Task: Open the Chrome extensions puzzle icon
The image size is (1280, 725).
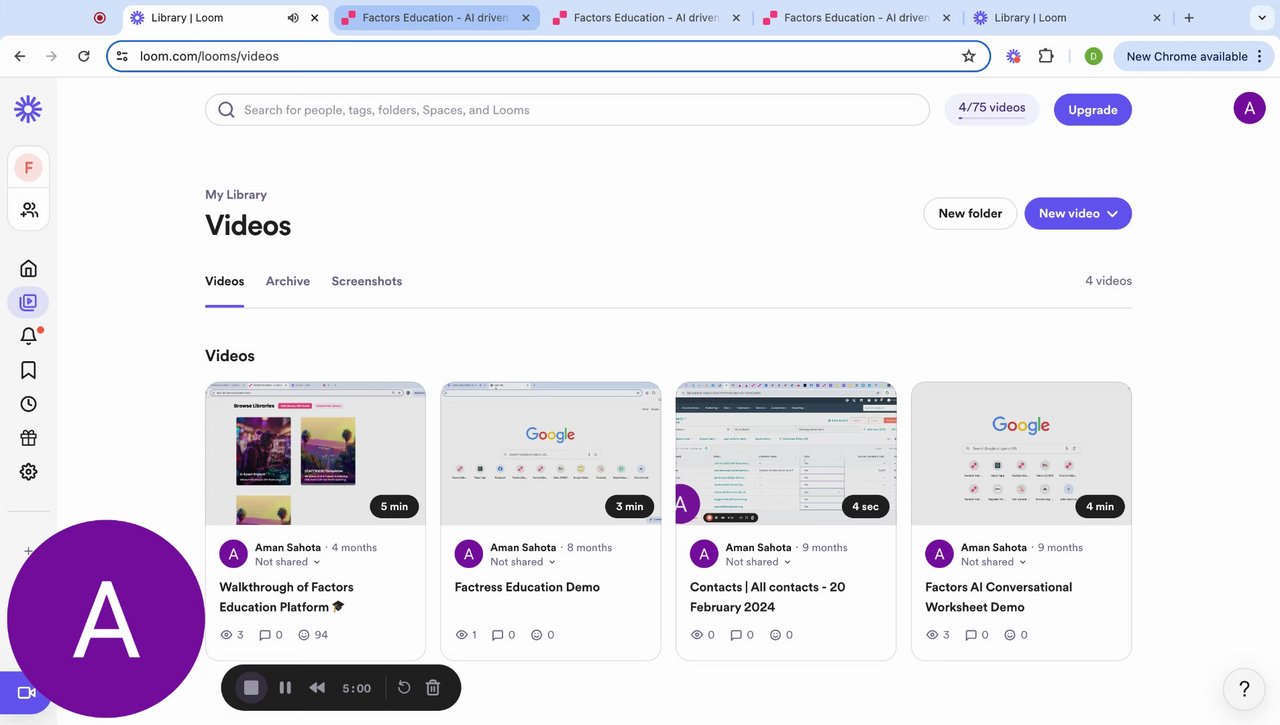Action: [1046, 56]
